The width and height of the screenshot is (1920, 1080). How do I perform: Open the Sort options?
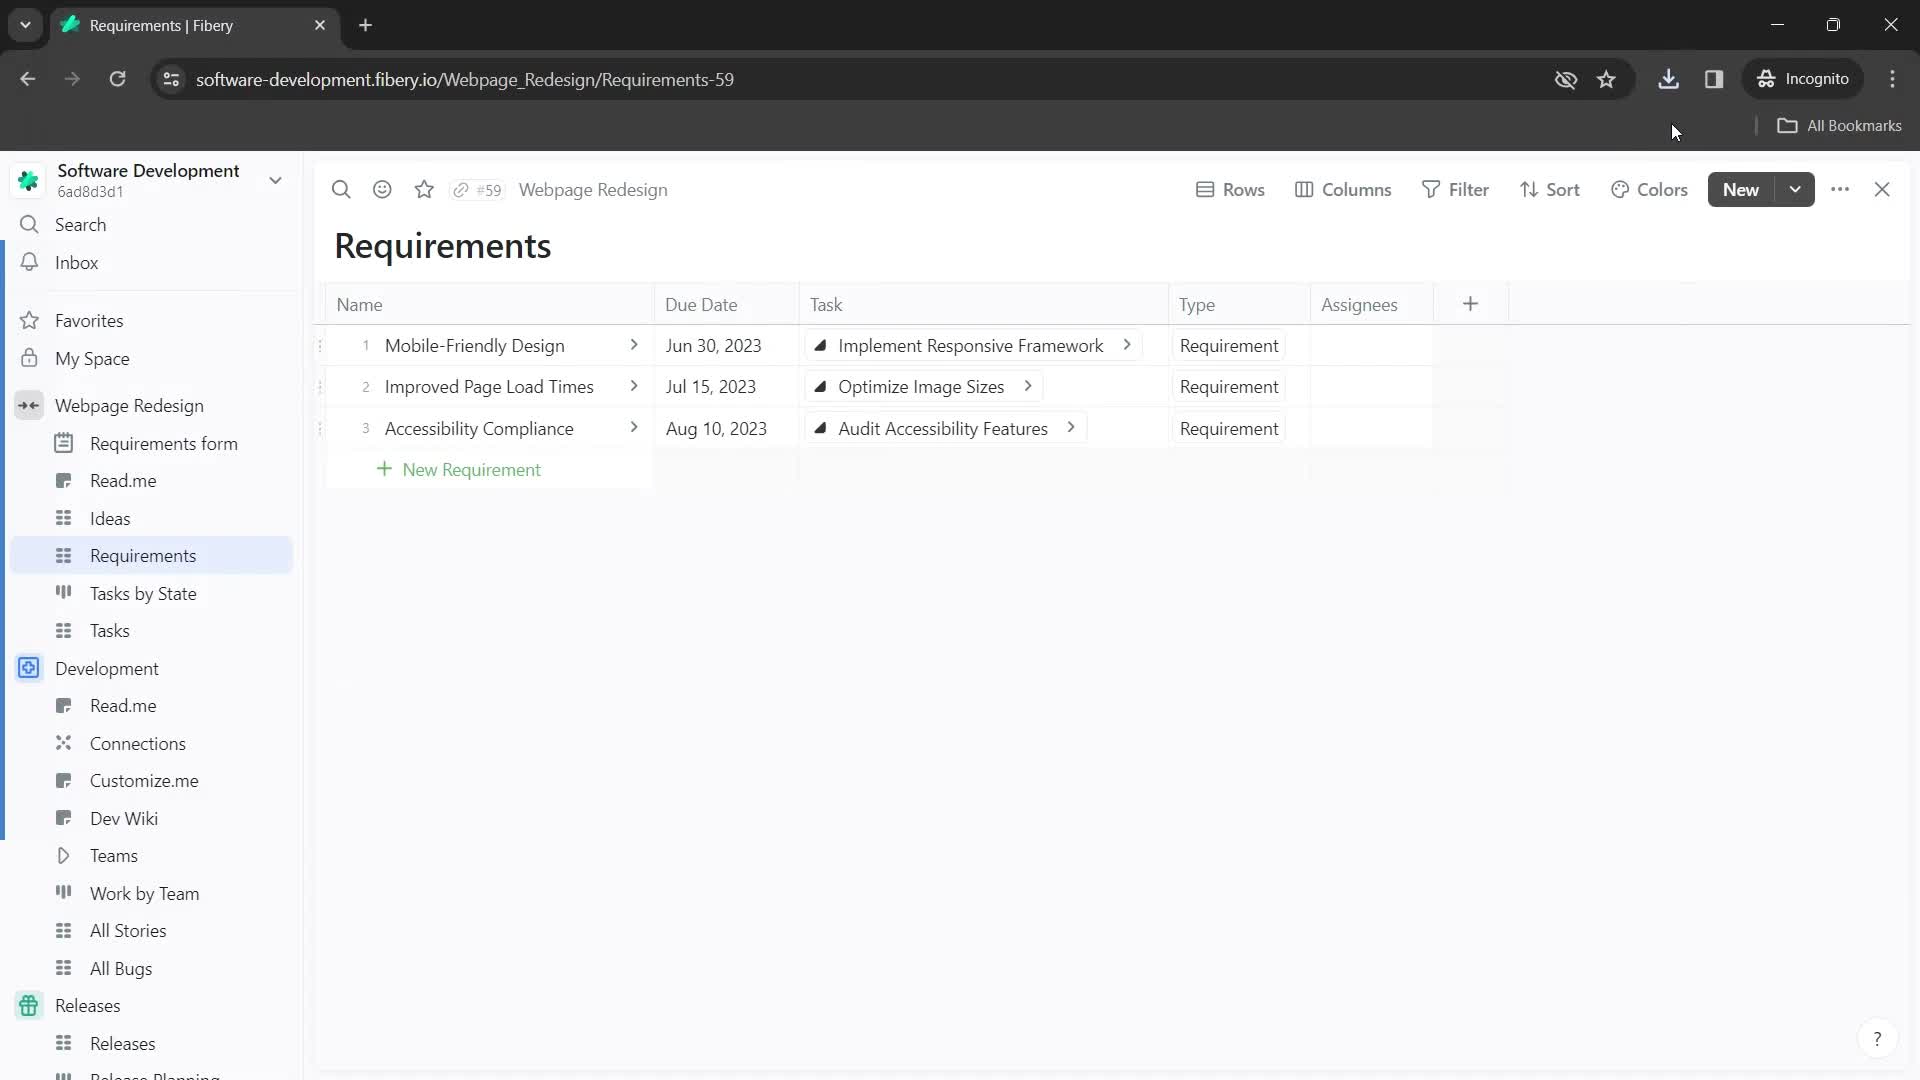(1550, 190)
